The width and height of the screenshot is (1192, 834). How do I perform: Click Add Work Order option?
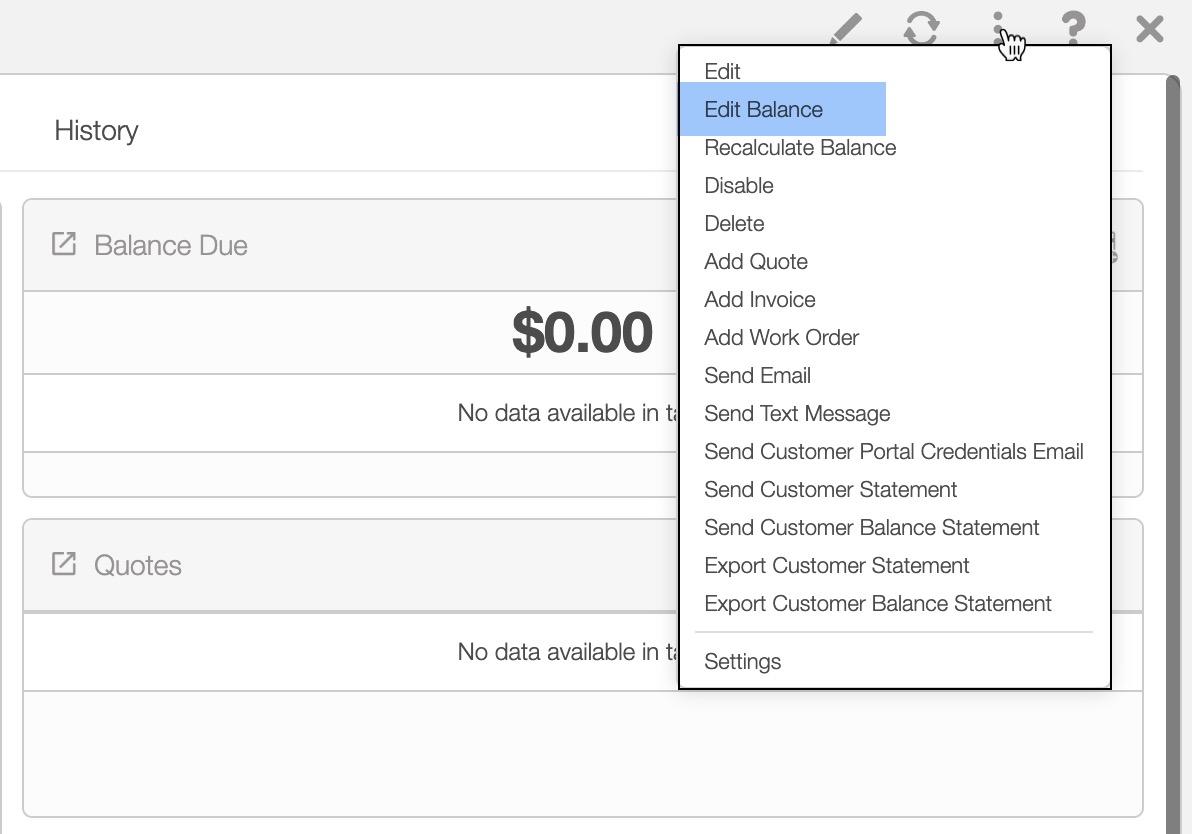click(x=782, y=337)
